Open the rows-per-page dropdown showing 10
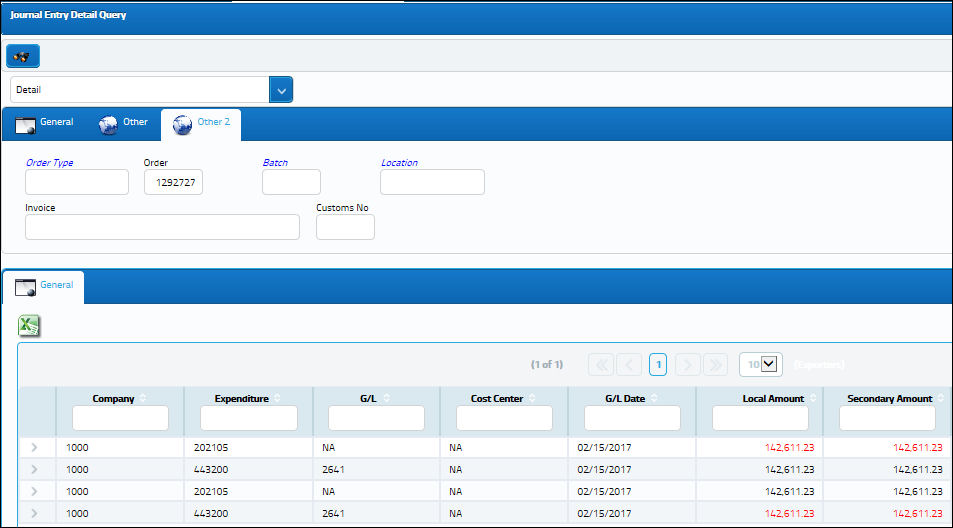The image size is (953, 528). (x=760, y=365)
